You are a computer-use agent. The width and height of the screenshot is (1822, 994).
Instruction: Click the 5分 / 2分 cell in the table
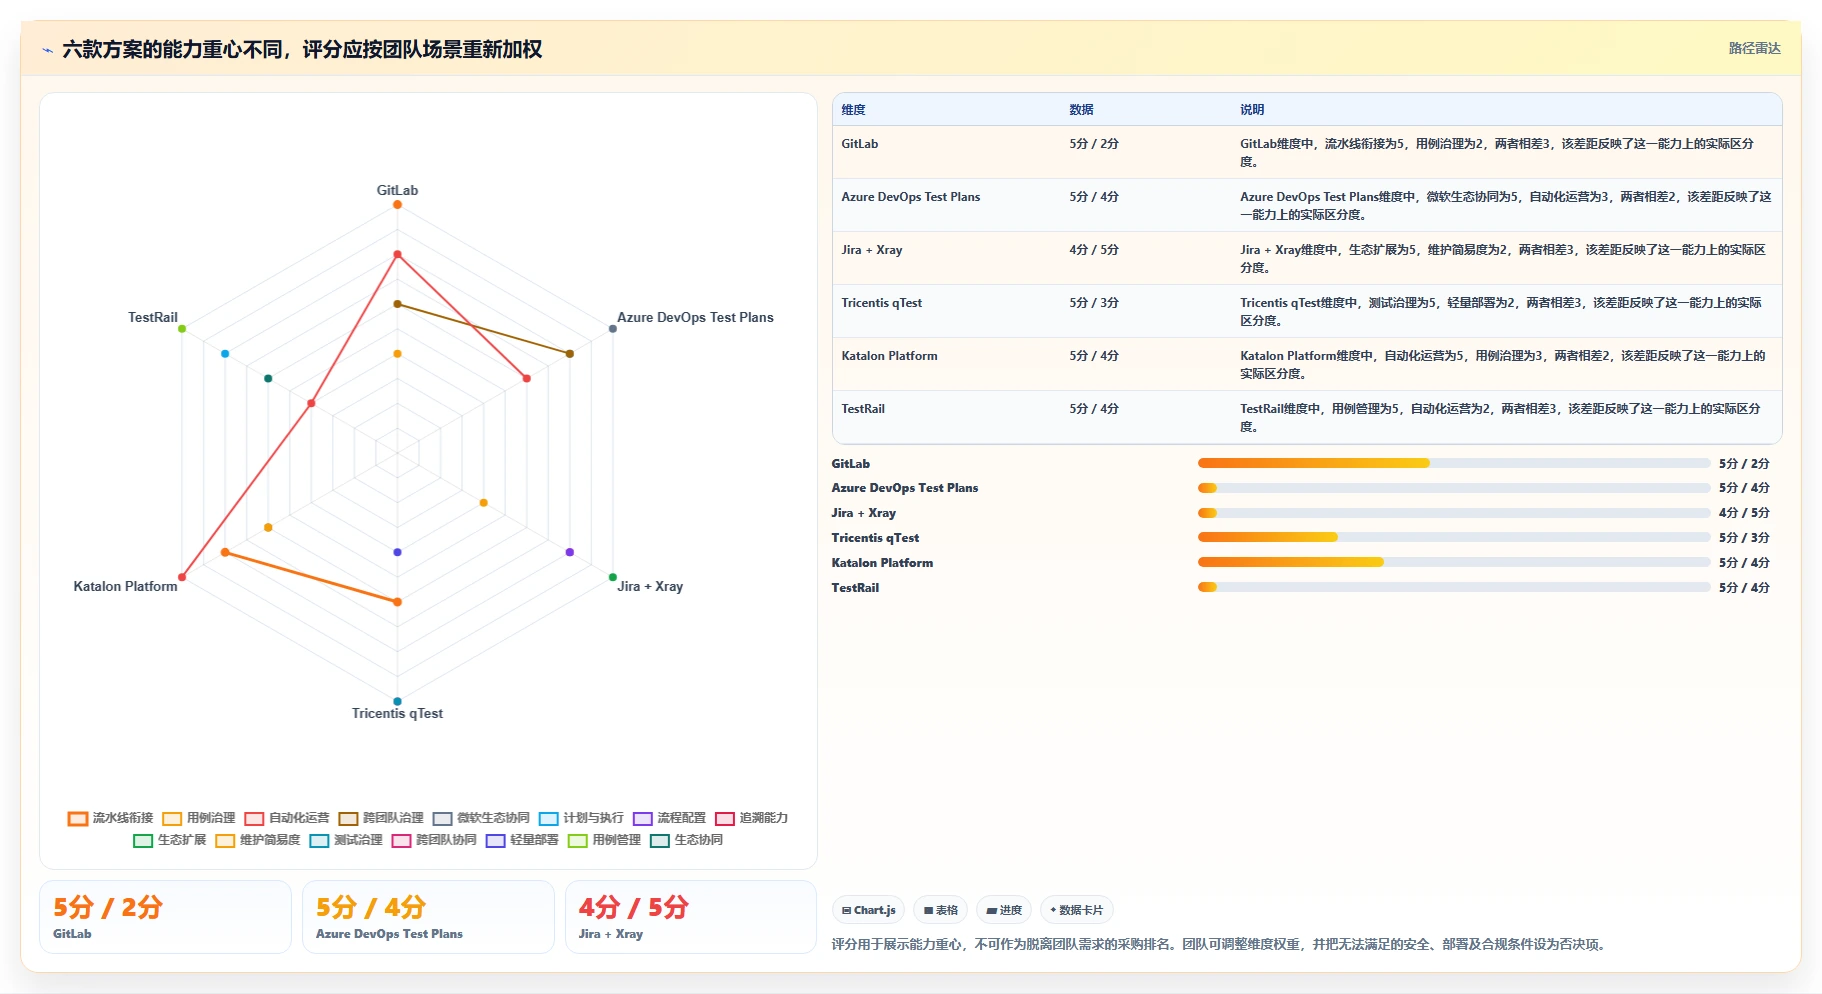tap(1094, 144)
